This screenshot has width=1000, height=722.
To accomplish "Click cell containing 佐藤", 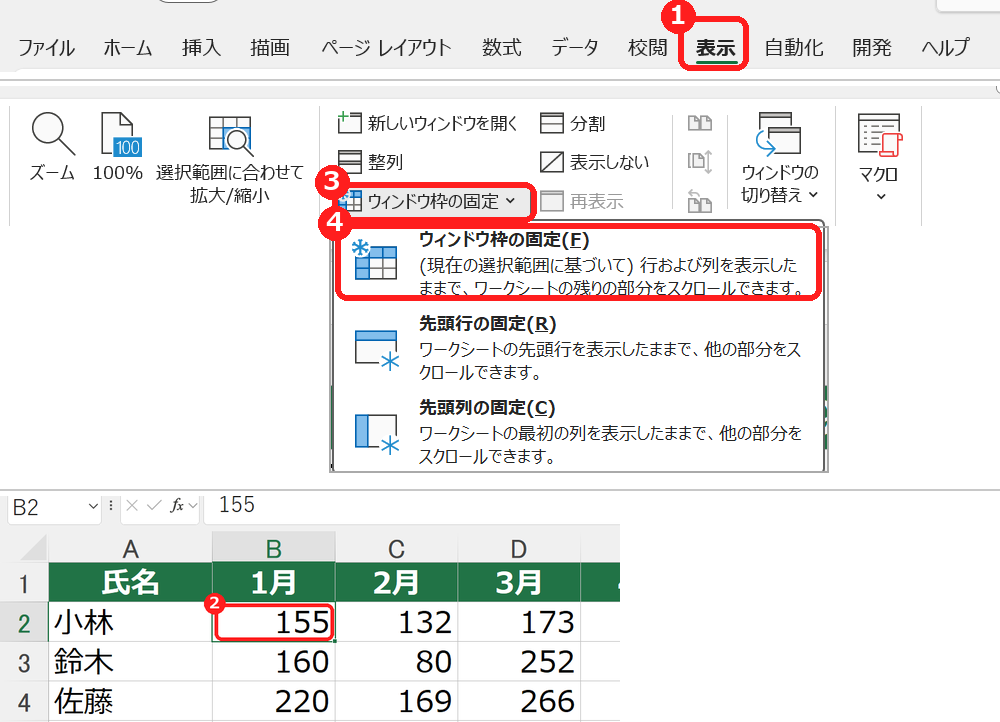I will pos(130,701).
